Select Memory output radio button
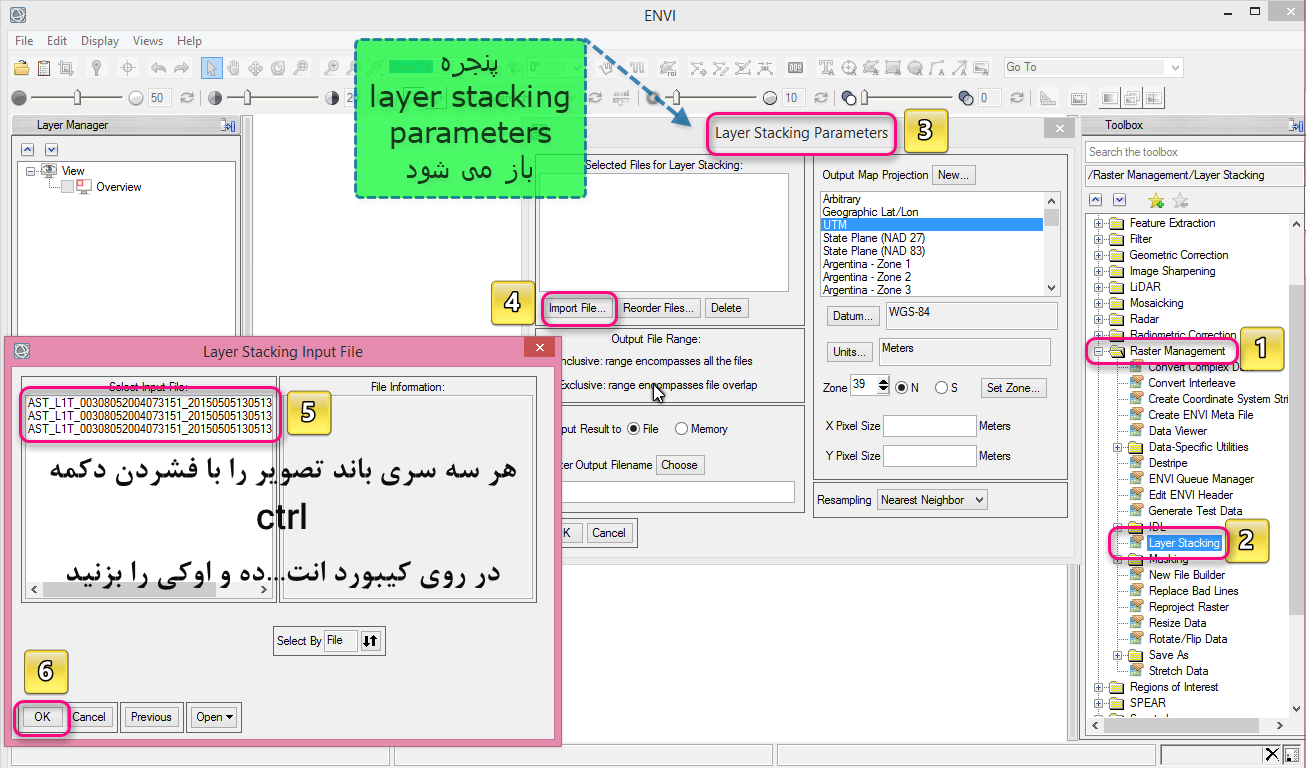The height and width of the screenshot is (768, 1306). click(681, 429)
